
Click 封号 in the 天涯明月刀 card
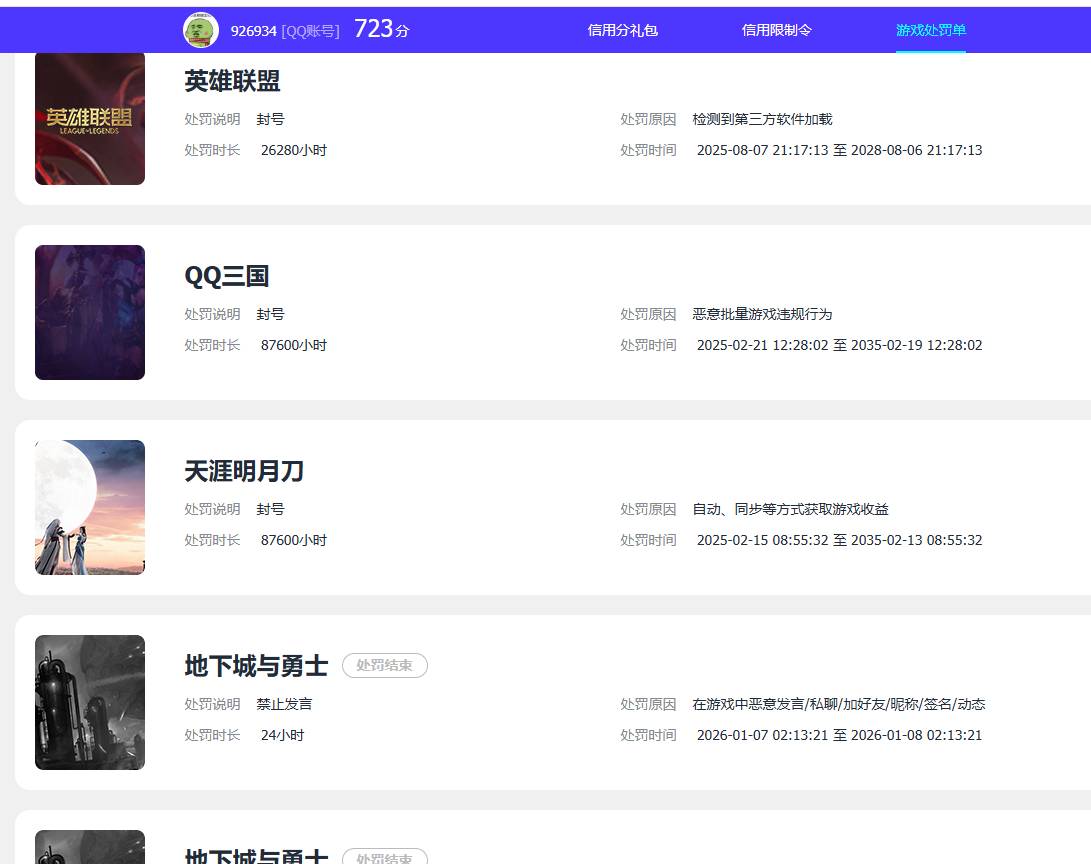point(270,509)
